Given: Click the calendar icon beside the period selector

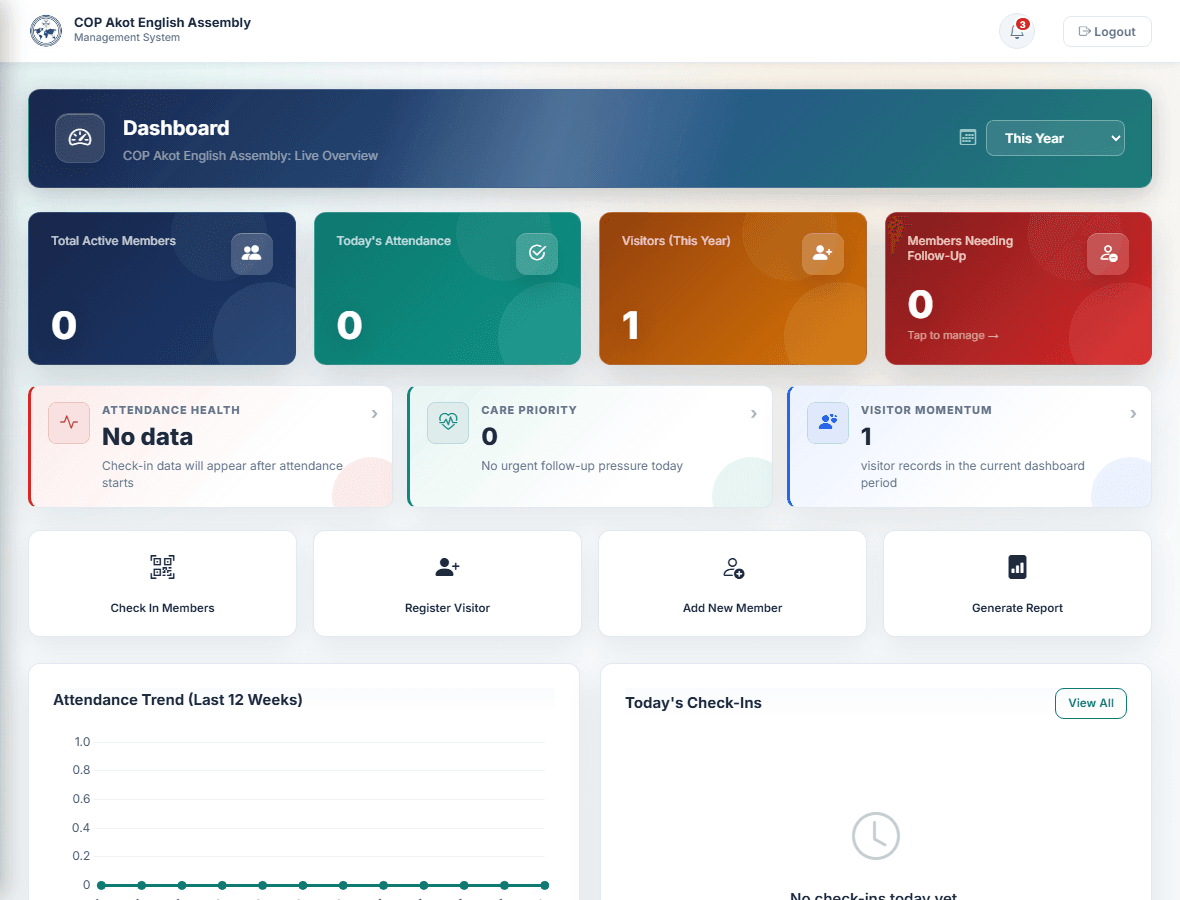Looking at the screenshot, I should [968, 137].
